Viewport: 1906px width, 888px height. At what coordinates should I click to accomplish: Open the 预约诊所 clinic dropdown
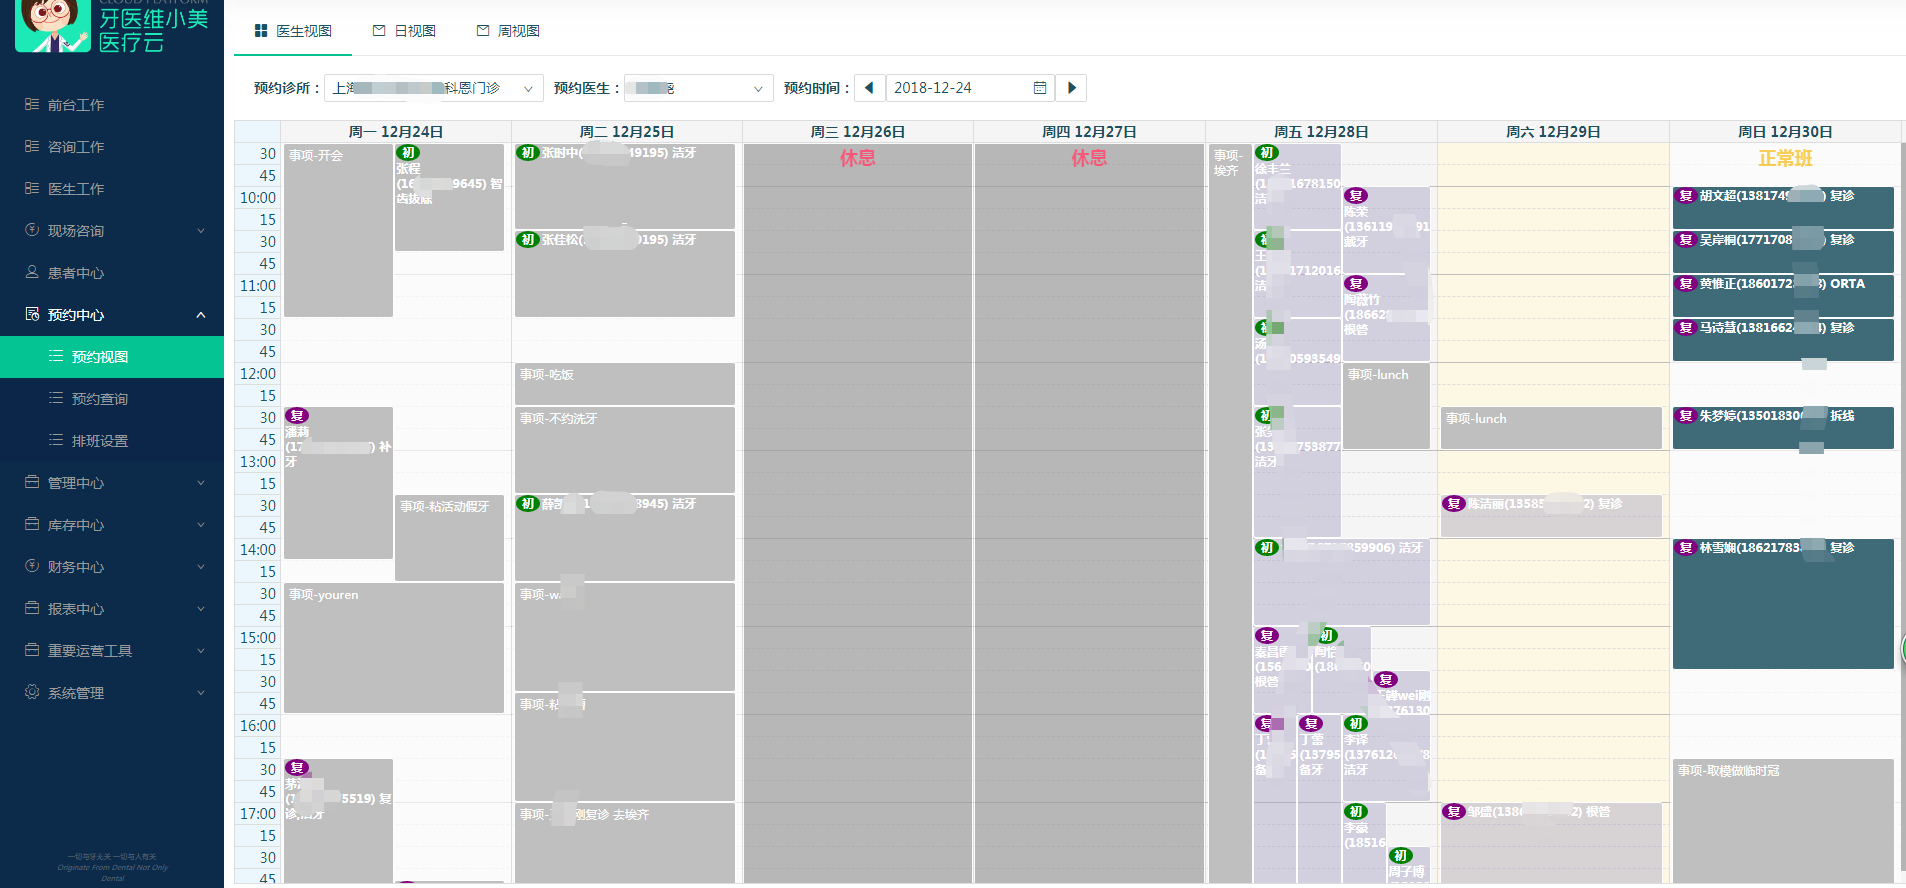tap(434, 88)
